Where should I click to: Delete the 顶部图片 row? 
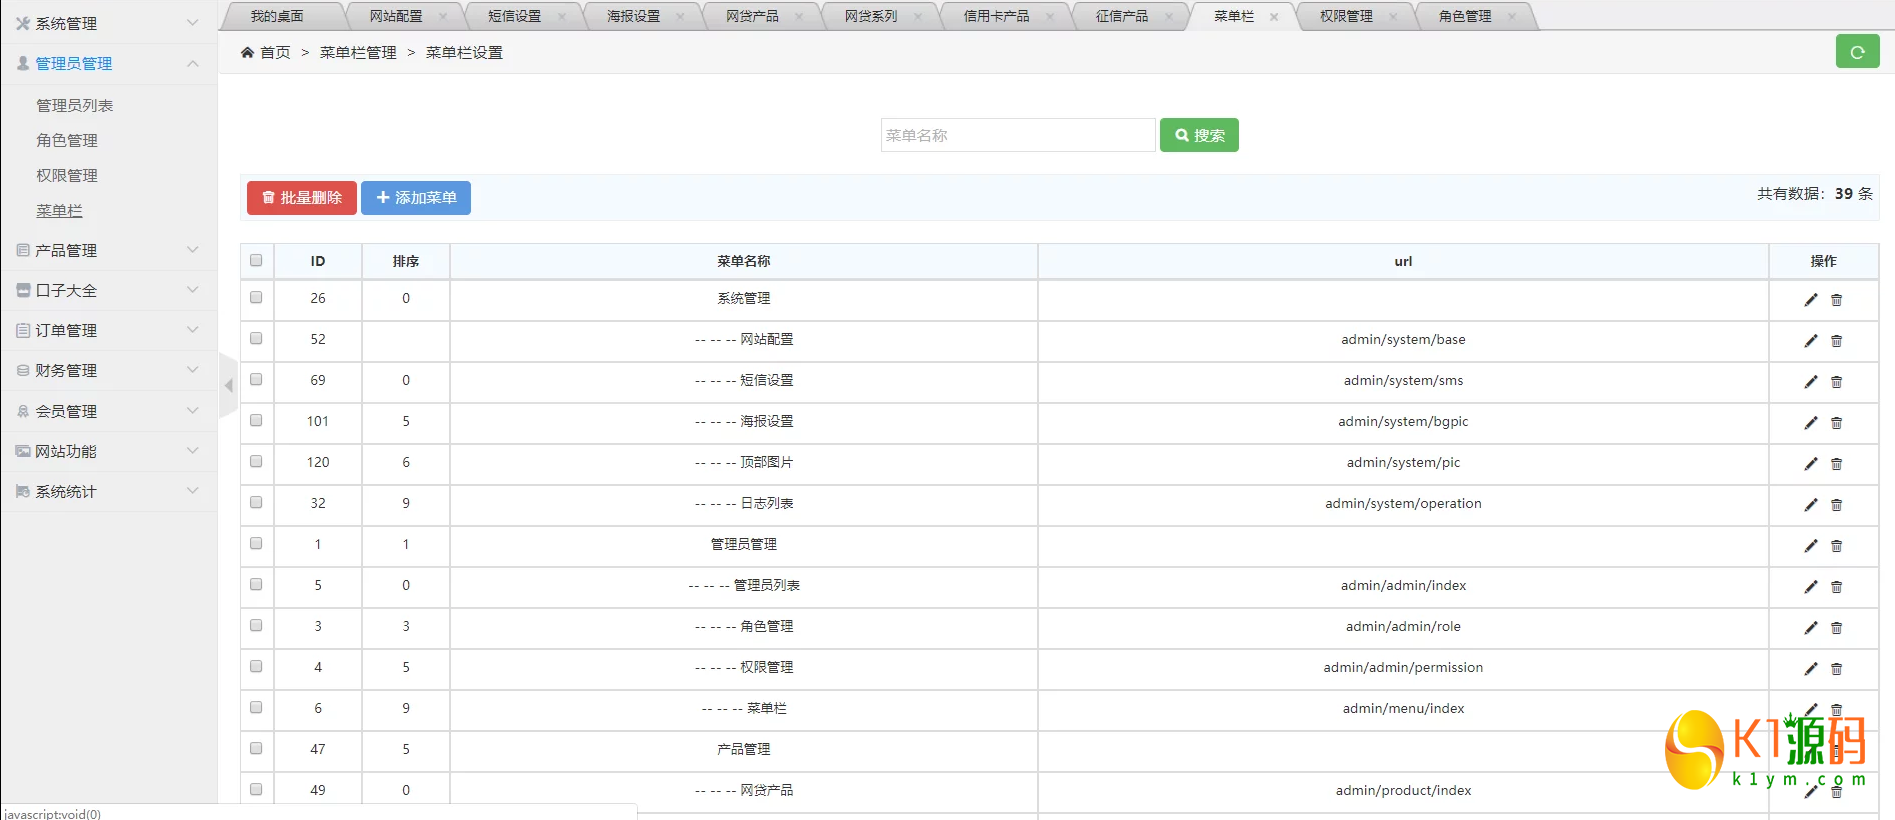coord(1836,464)
